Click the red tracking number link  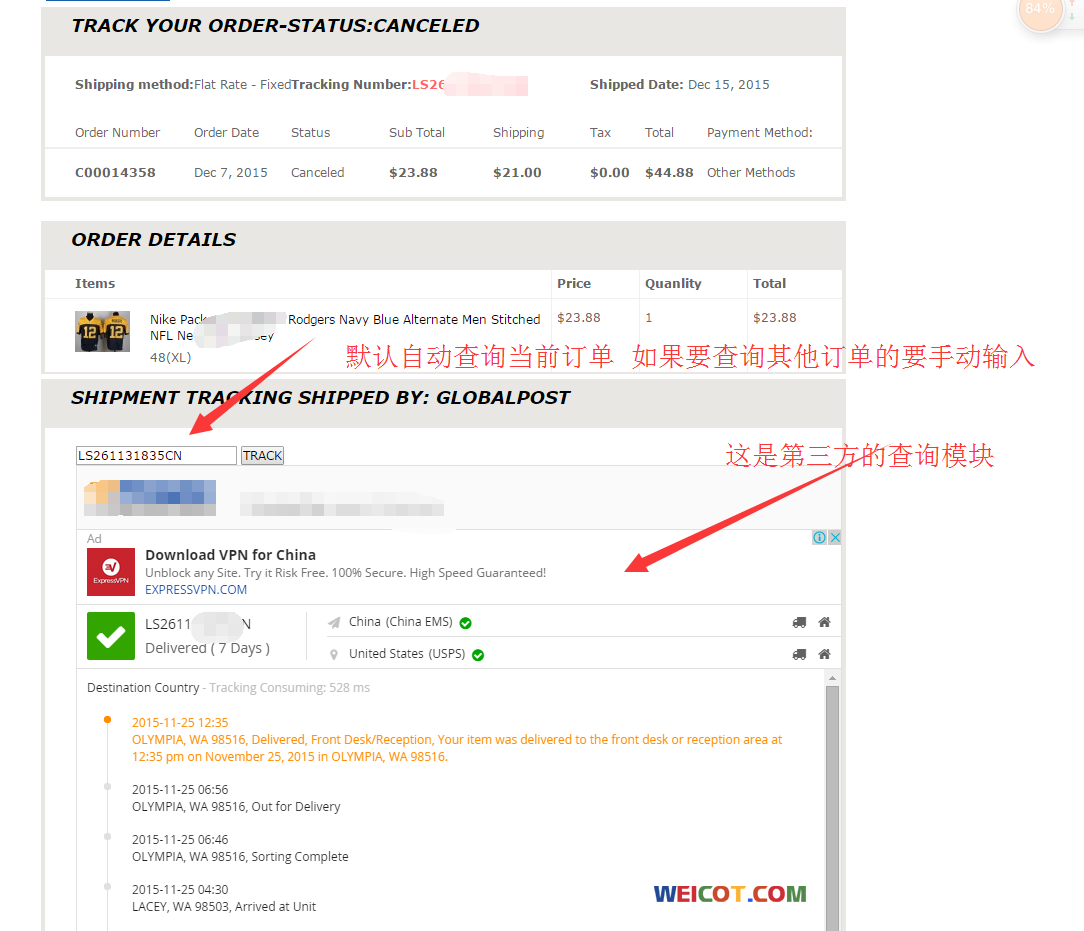coord(470,85)
